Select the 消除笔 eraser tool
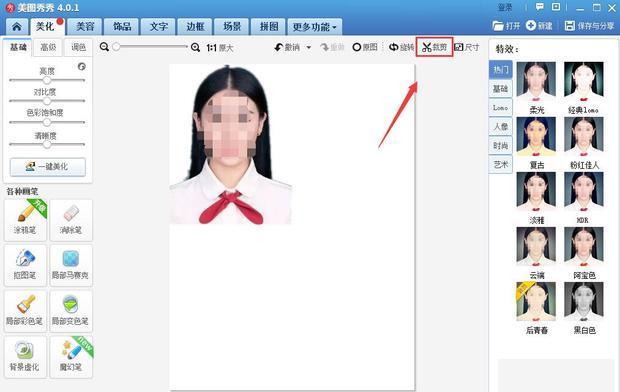 71,220
